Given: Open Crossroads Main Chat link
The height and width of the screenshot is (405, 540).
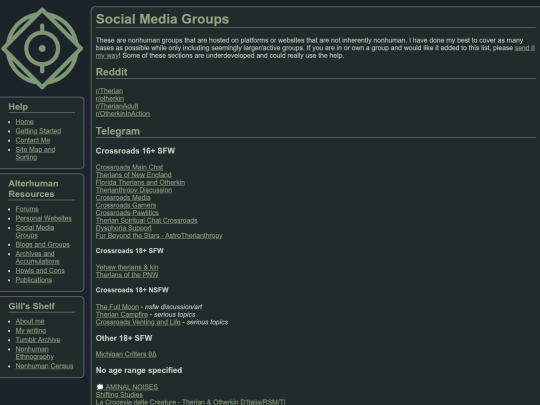Looking at the screenshot, I should pos(129,167).
